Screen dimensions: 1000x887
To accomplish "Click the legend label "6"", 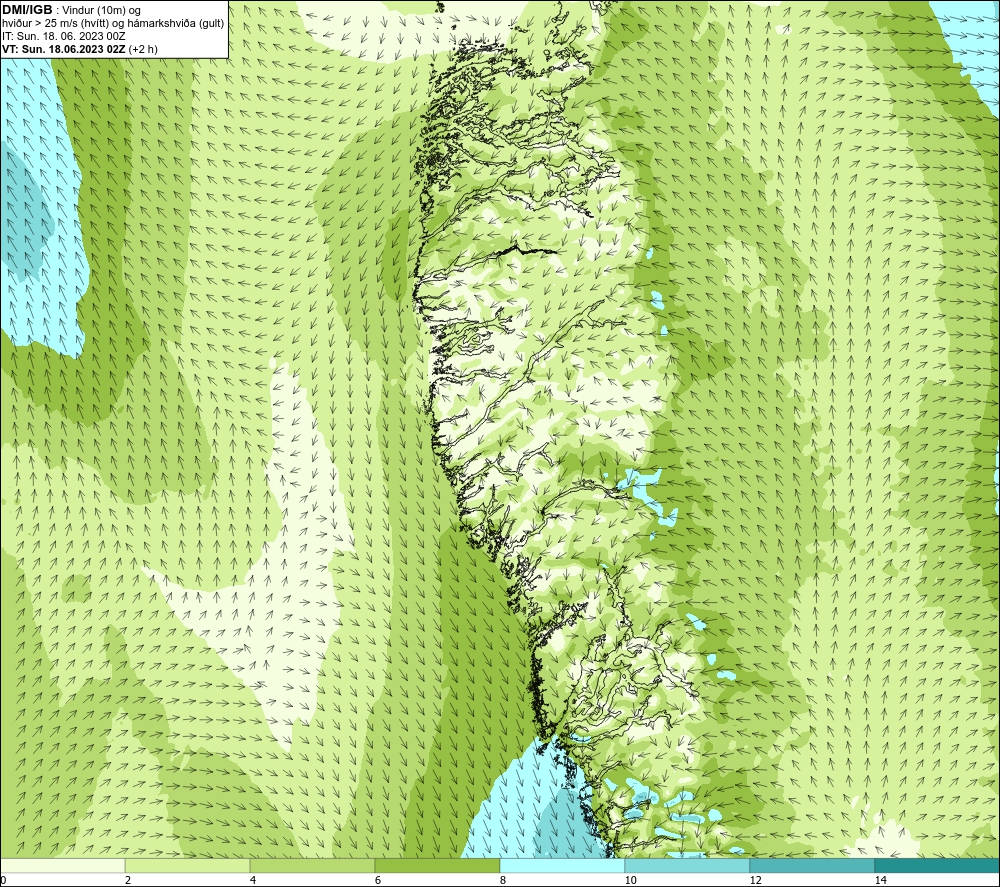I will click(x=378, y=880).
